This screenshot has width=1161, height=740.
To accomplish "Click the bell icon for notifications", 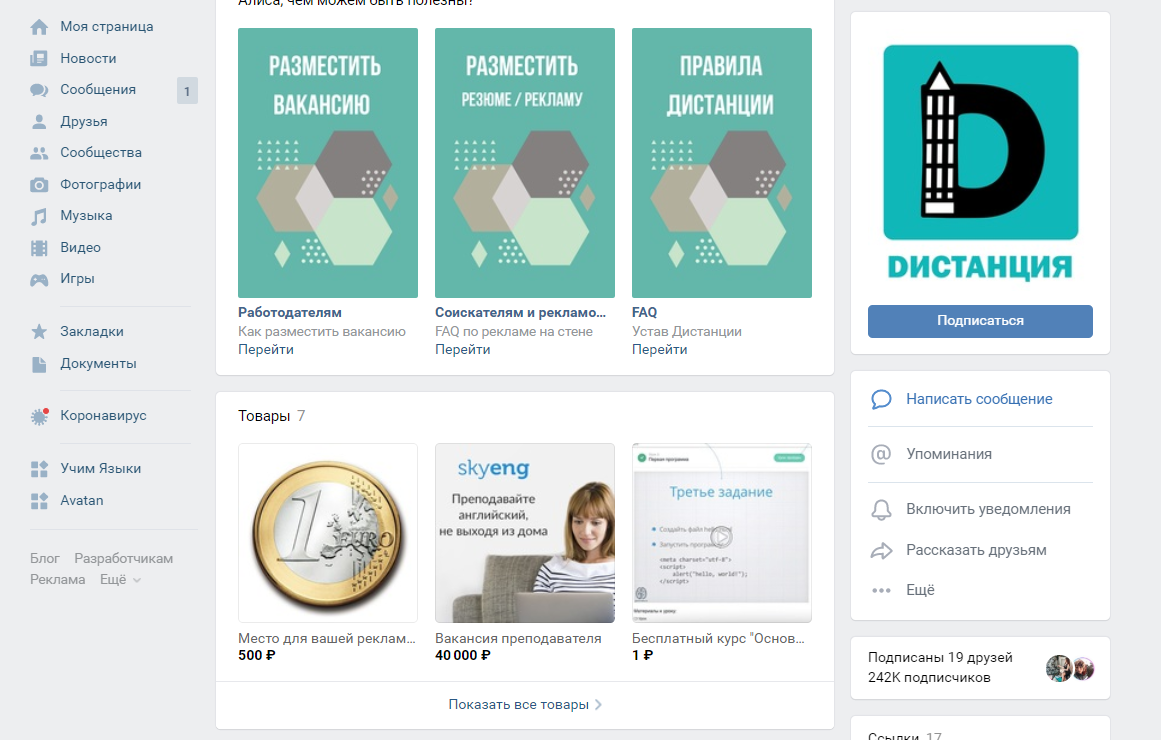I will click(x=881, y=510).
